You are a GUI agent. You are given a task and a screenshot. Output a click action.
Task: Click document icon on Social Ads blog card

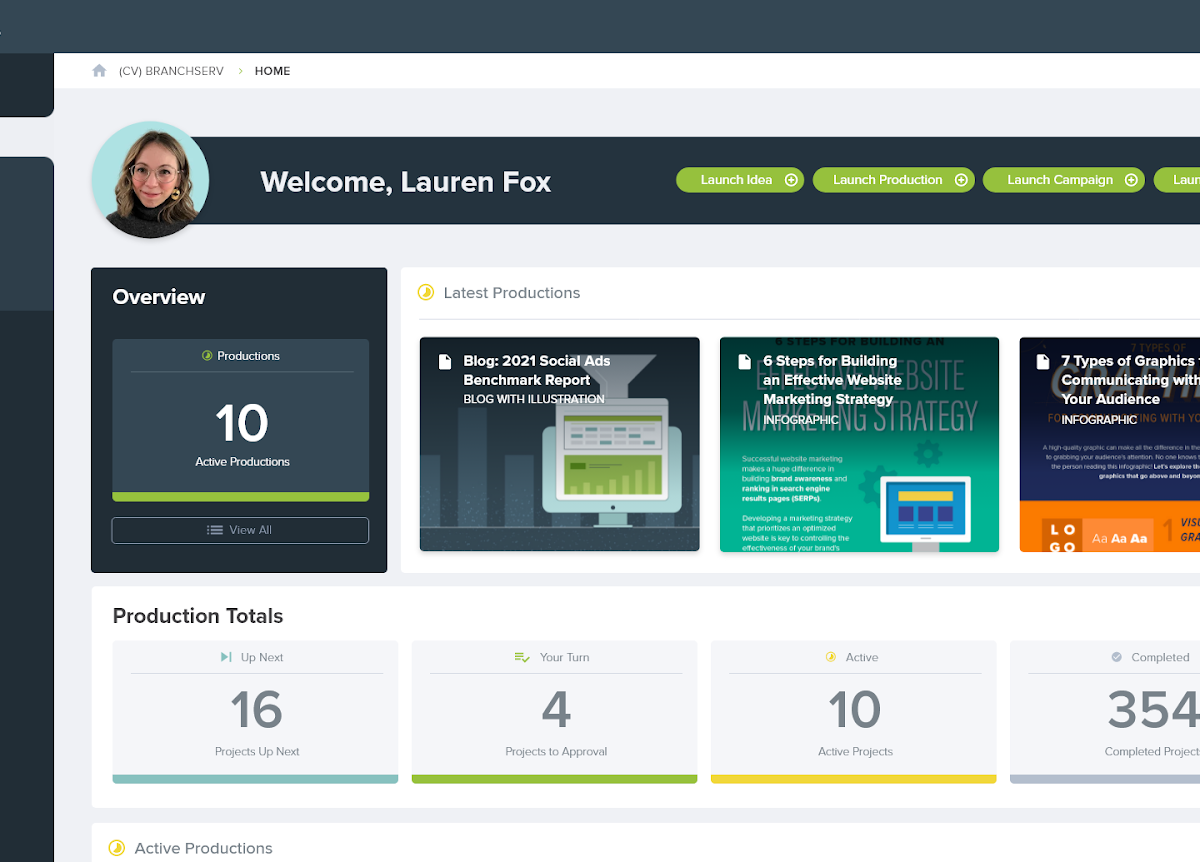(445, 362)
